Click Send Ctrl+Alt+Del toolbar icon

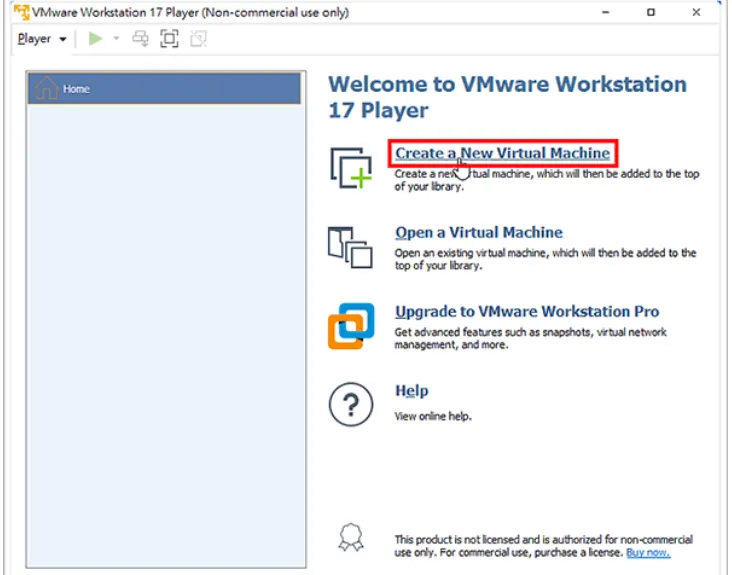tap(141, 39)
